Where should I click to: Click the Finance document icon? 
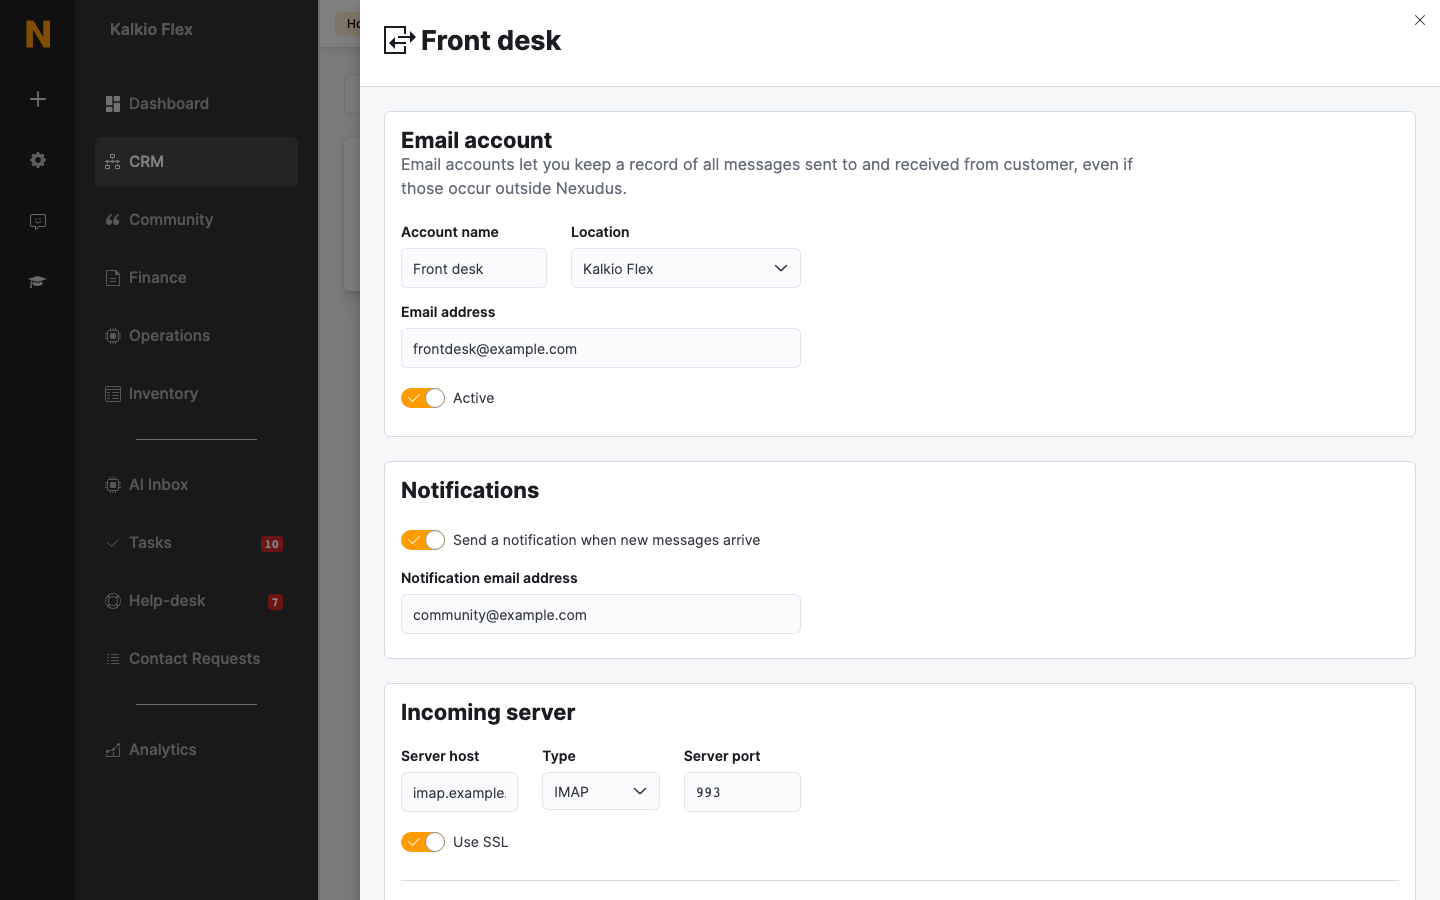pyautogui.click(x=113, y=278)
